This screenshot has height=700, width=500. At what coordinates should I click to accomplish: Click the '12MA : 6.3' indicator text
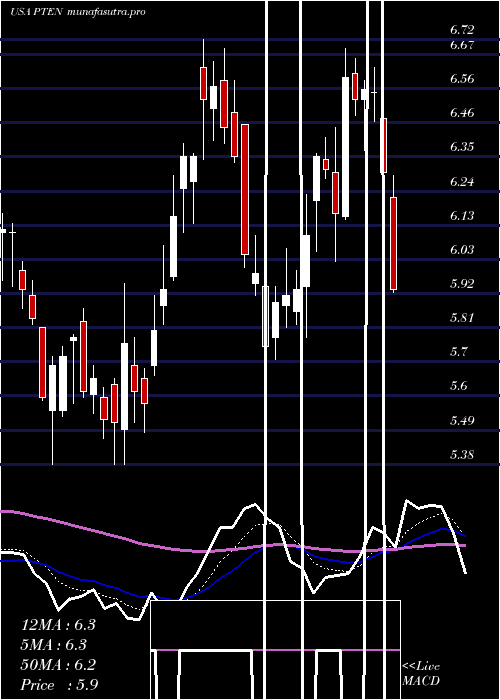click(x=58, y=625)
